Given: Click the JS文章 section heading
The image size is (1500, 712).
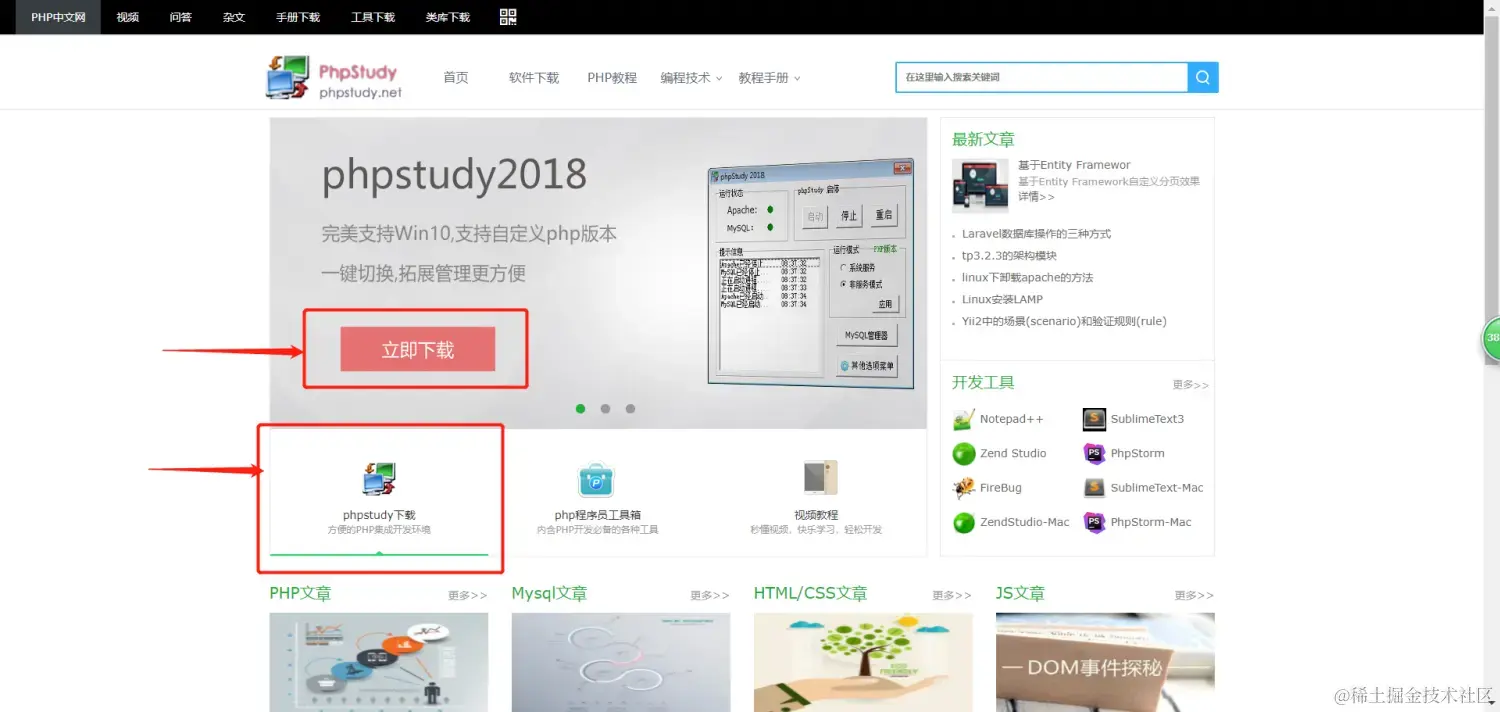Looking at the screenshot, I should pos(1020,594).
